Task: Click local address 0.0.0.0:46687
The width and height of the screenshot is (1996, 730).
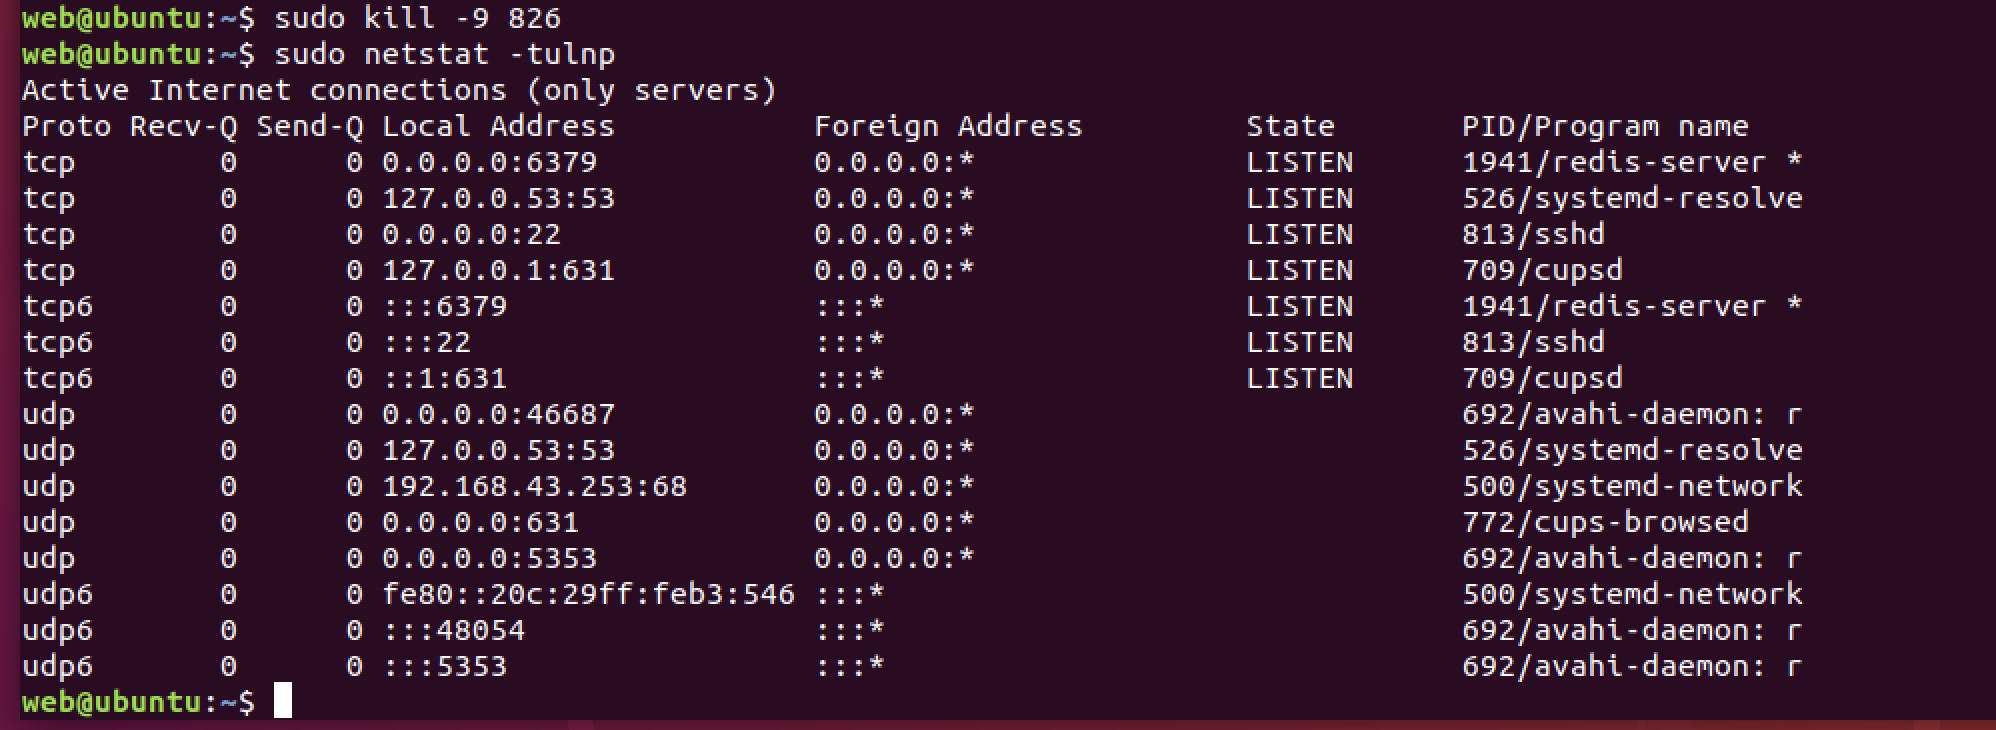Action: 498,414
